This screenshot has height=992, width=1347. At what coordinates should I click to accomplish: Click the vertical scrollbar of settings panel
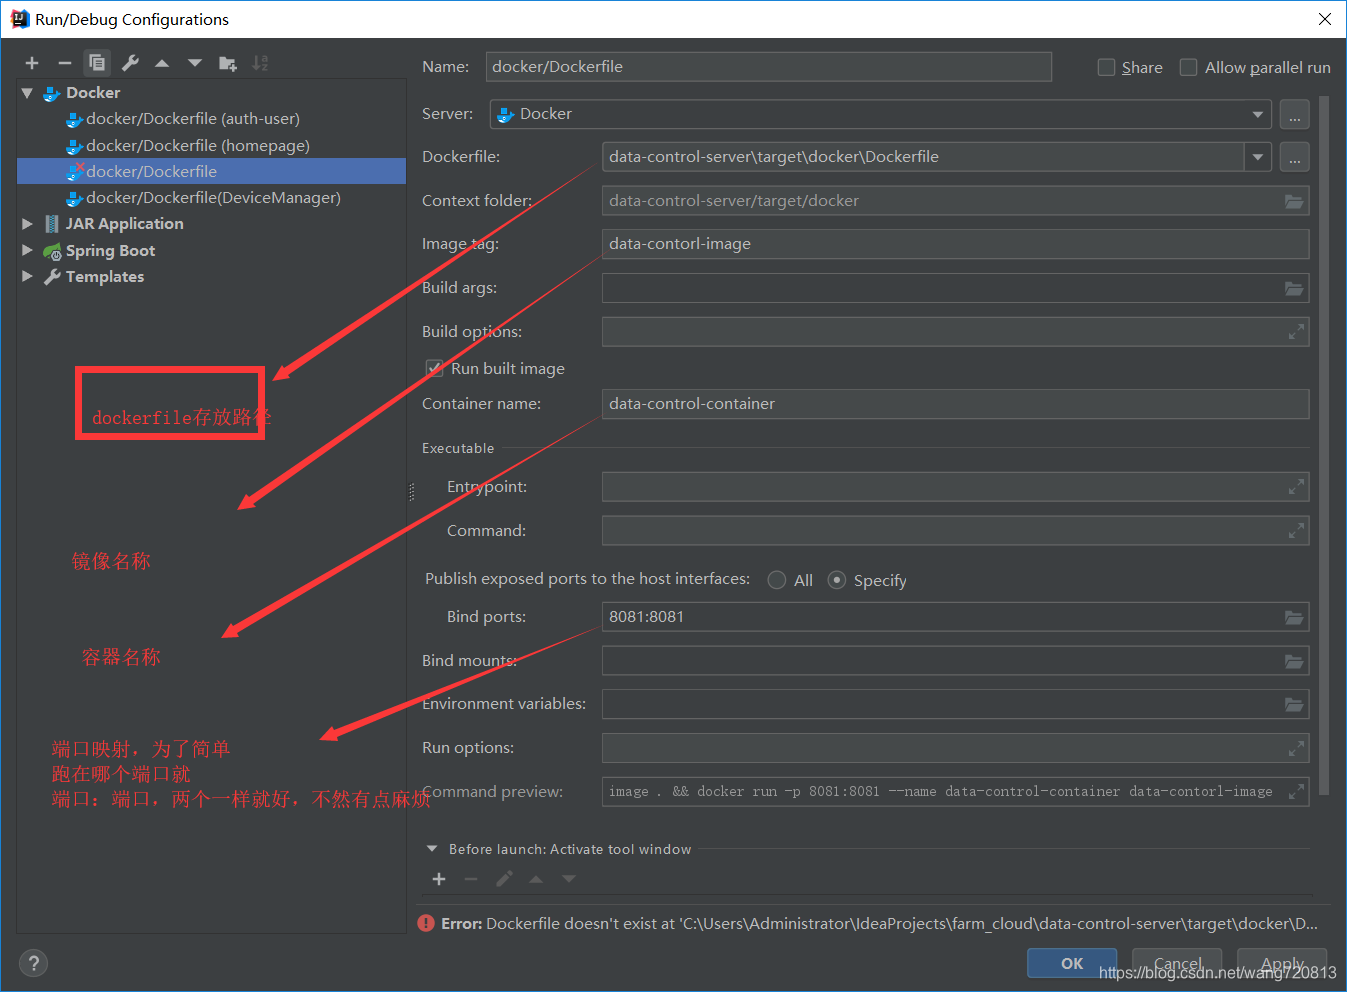[1324, 445]
